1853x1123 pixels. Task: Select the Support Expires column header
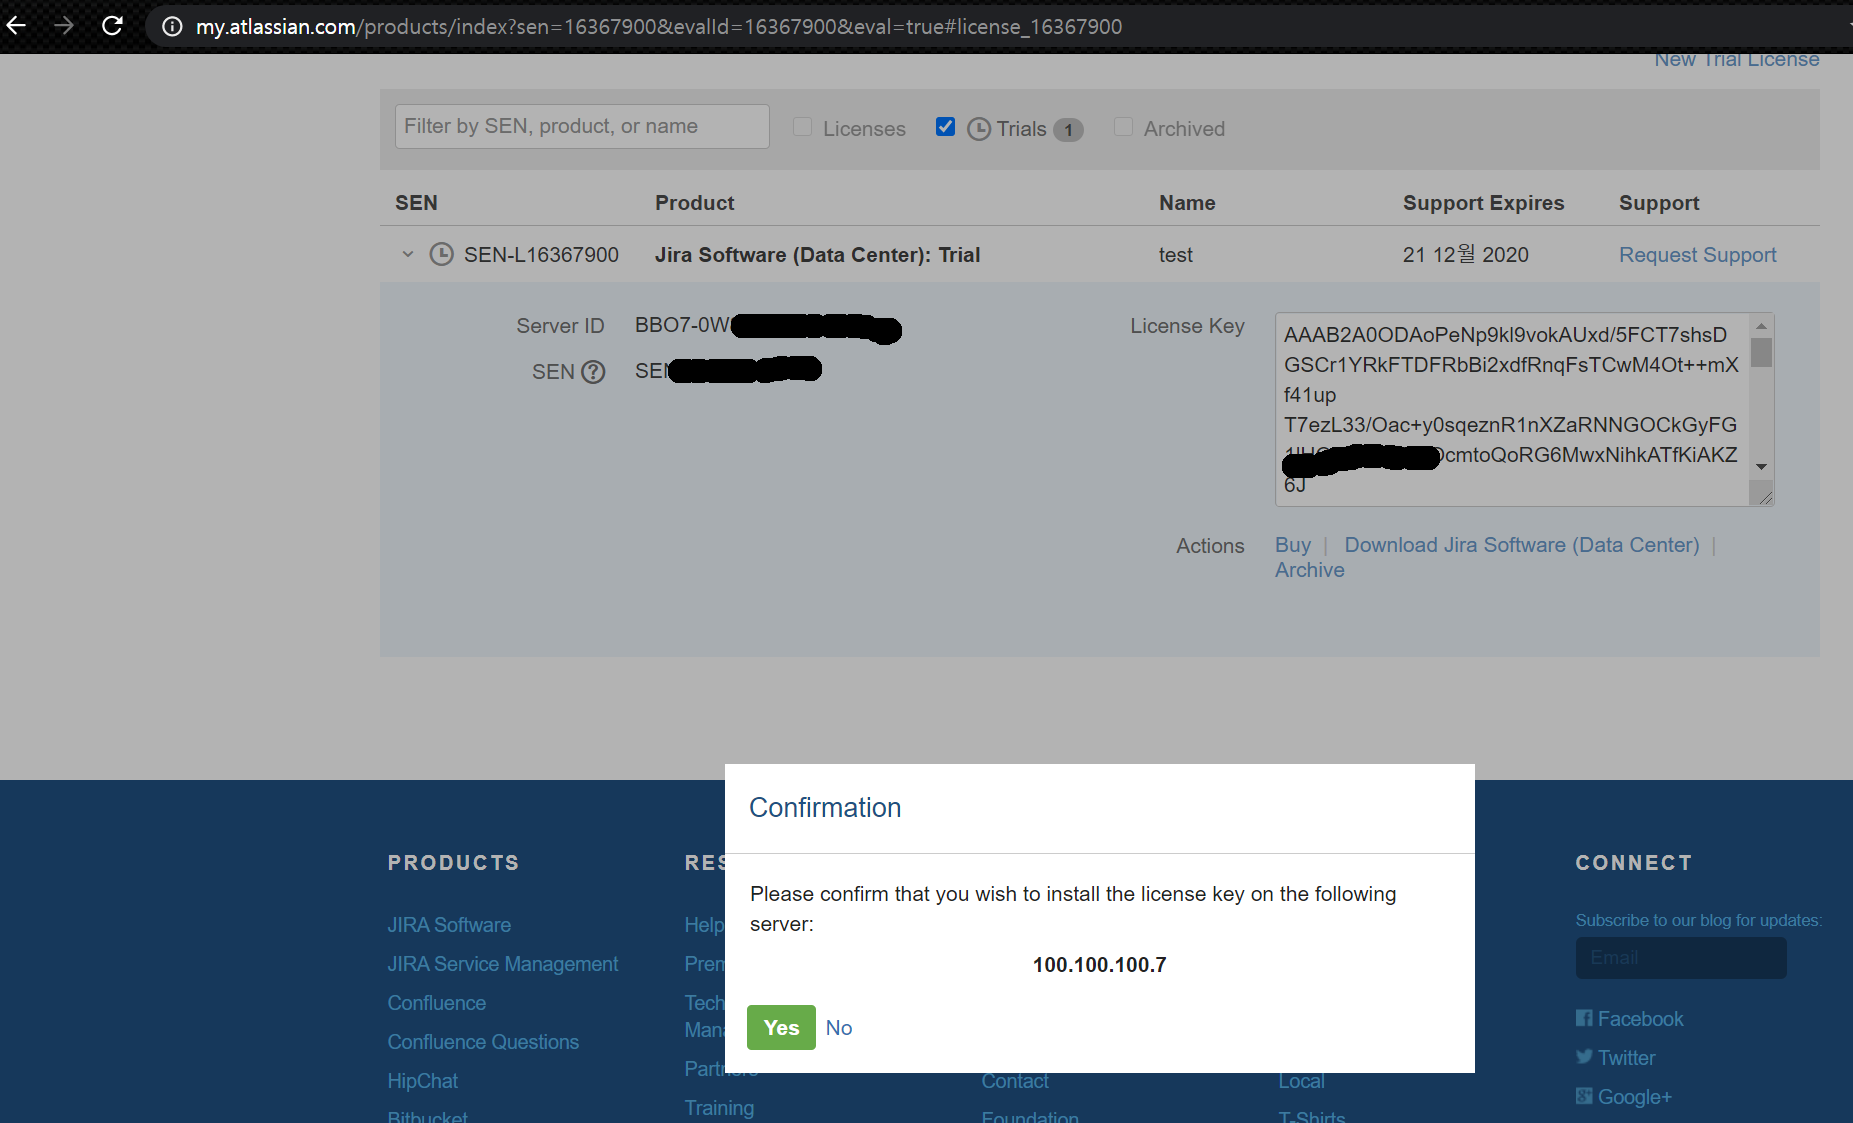[1483, 203]
